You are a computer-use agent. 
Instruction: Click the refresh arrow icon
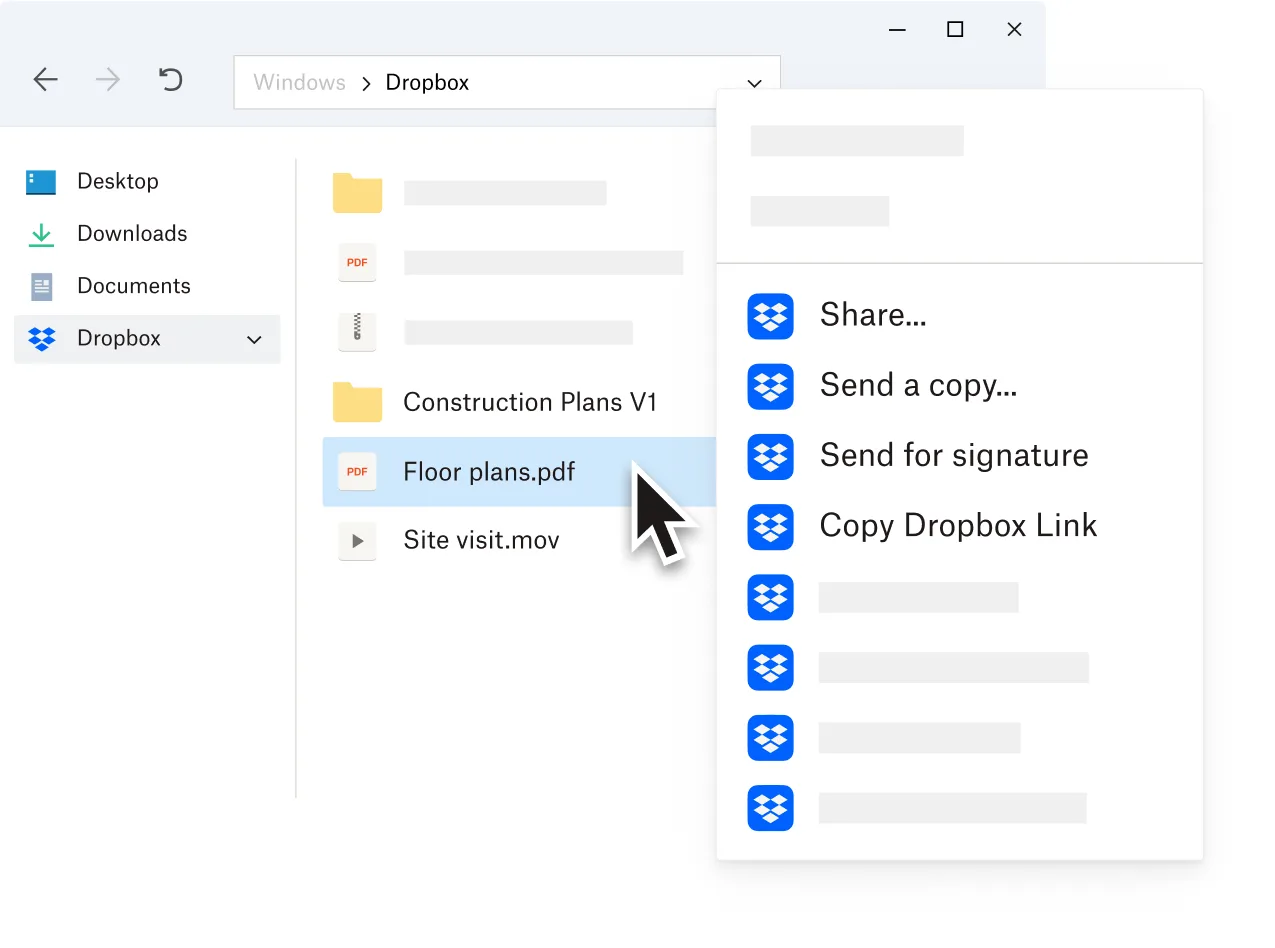171,79
